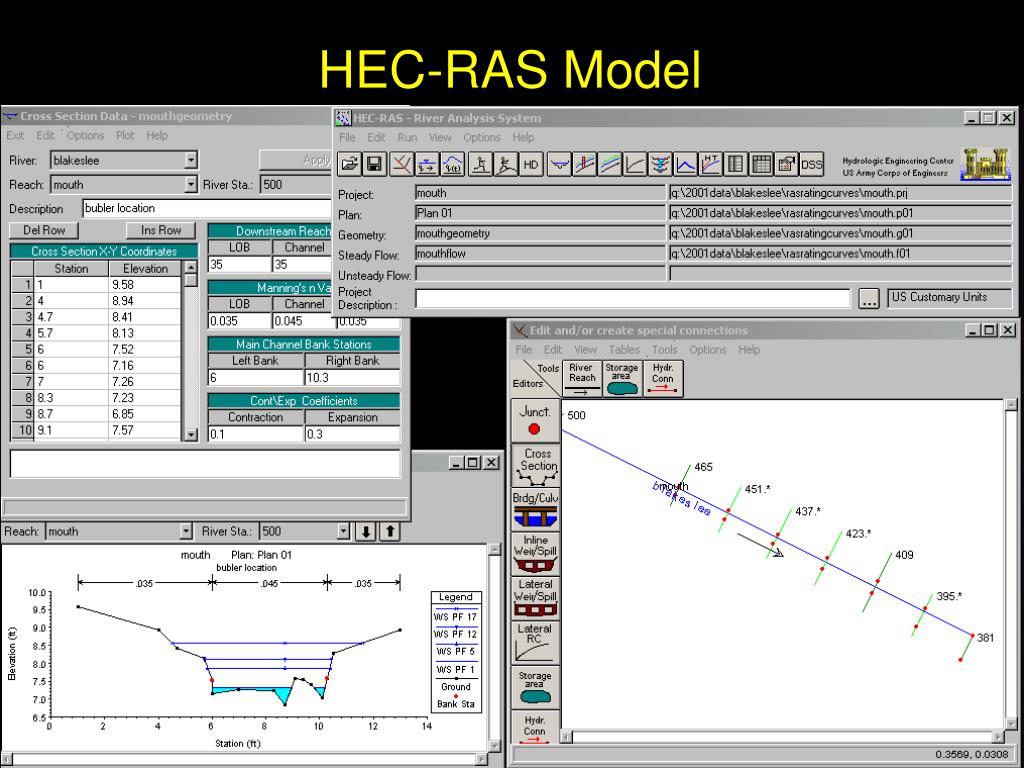Click the Ins Row button
Screen dimensions: 1024x768
tap(161, 230)
